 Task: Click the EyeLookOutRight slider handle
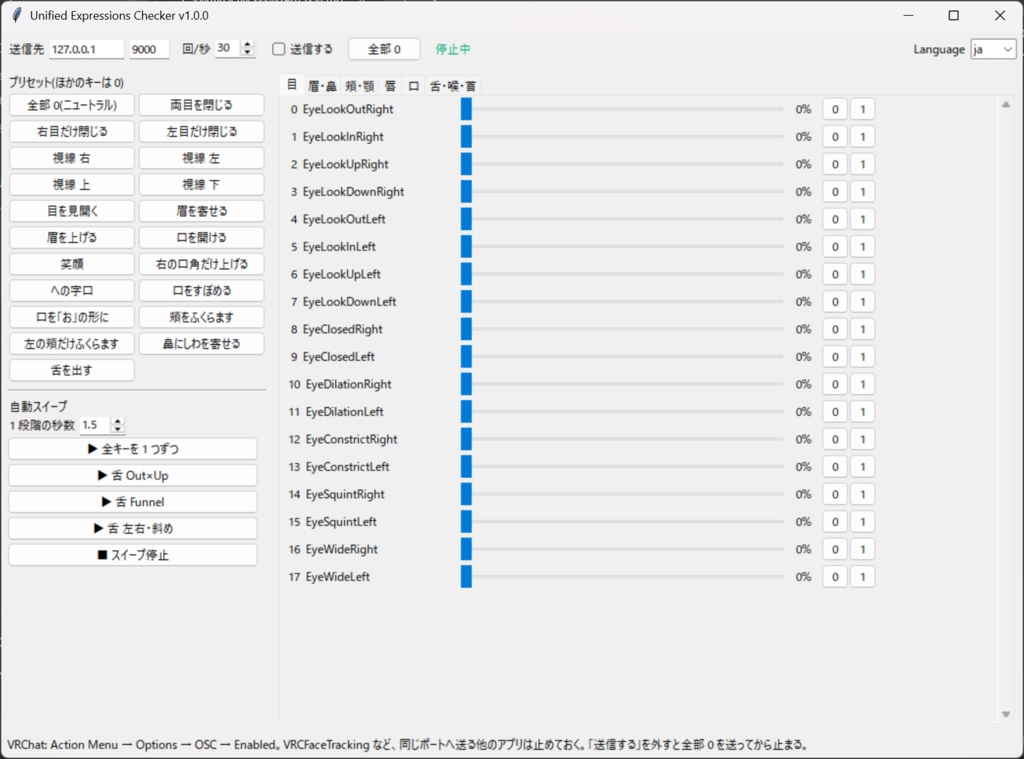(x=466, y=109)
